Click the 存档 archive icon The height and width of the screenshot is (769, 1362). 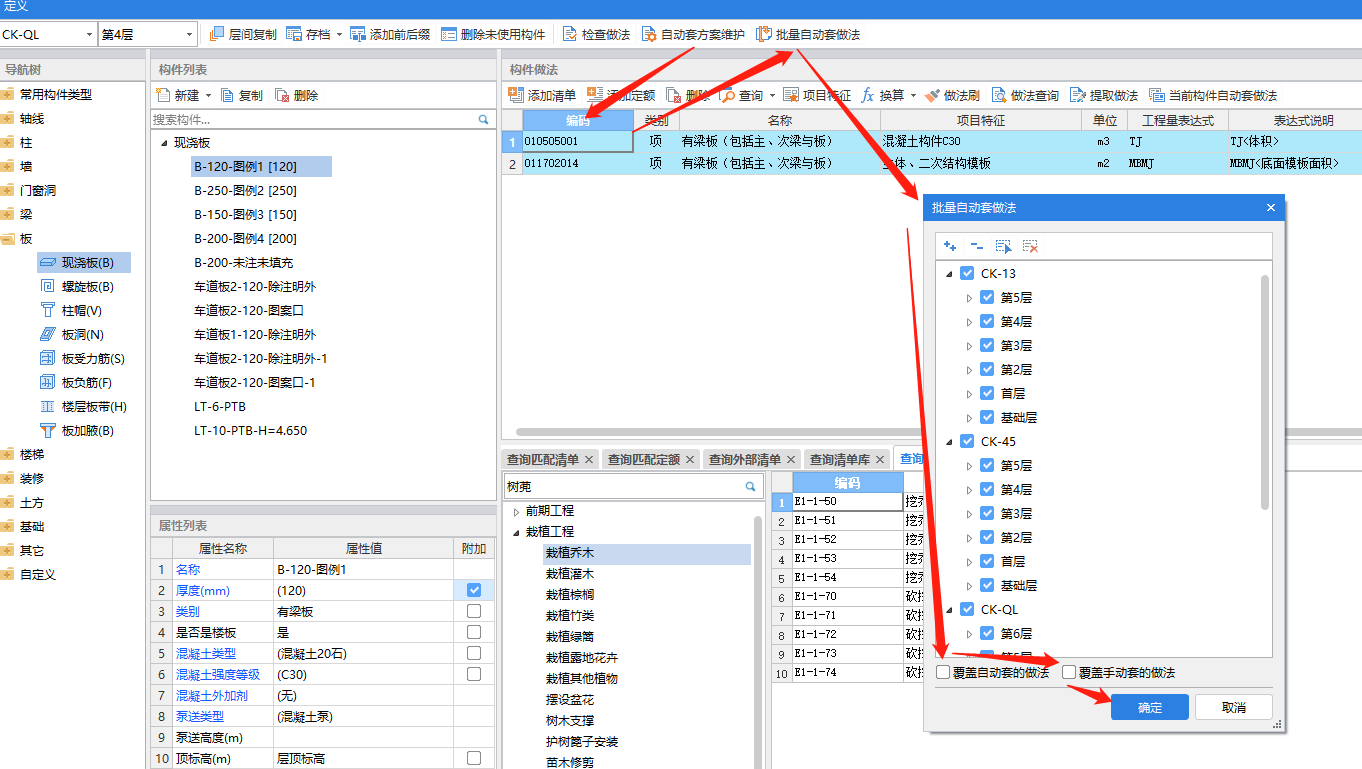tap(294, 34)
